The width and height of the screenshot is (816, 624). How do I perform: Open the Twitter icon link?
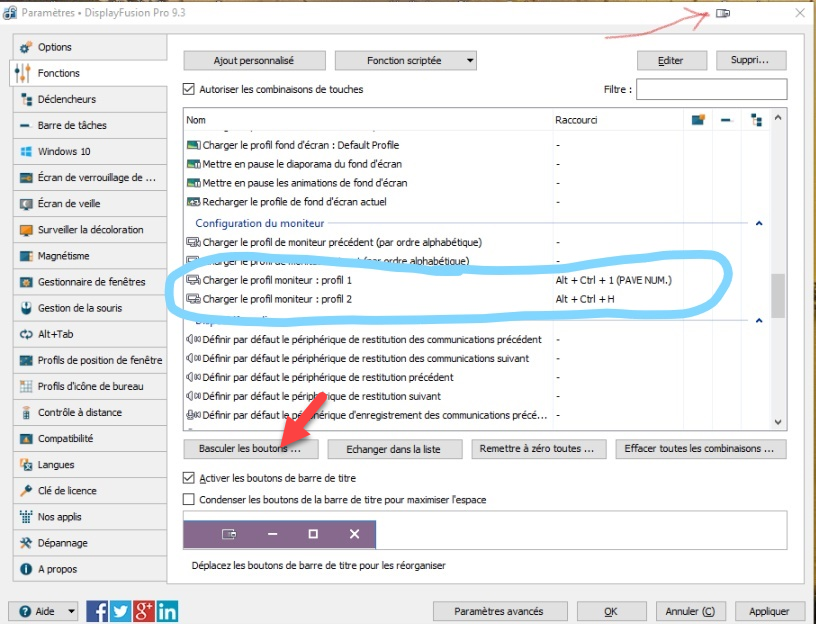pyautogui.click(x=121, y=610)
